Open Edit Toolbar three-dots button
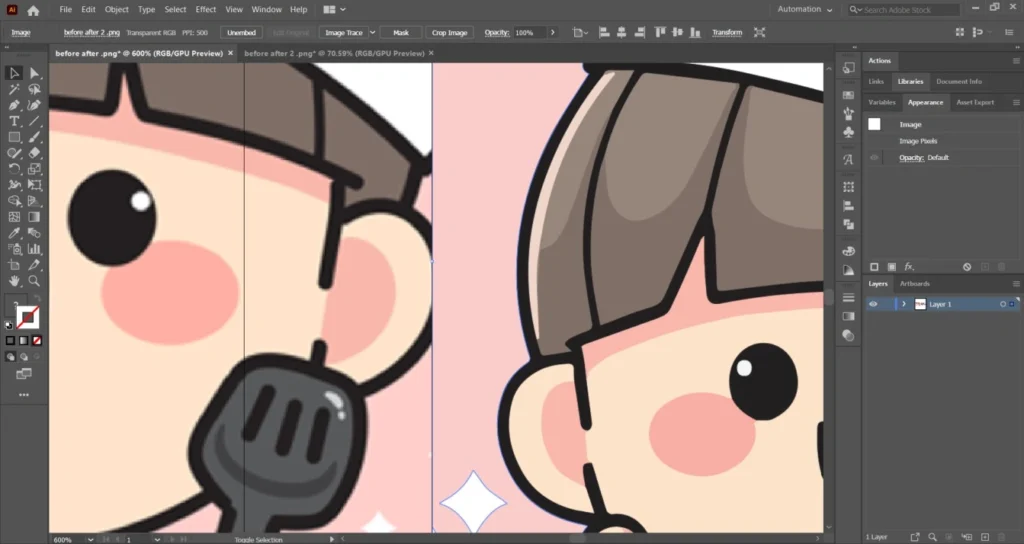The width and height of the screenshot is (1024, 544). tap(24, 395)
